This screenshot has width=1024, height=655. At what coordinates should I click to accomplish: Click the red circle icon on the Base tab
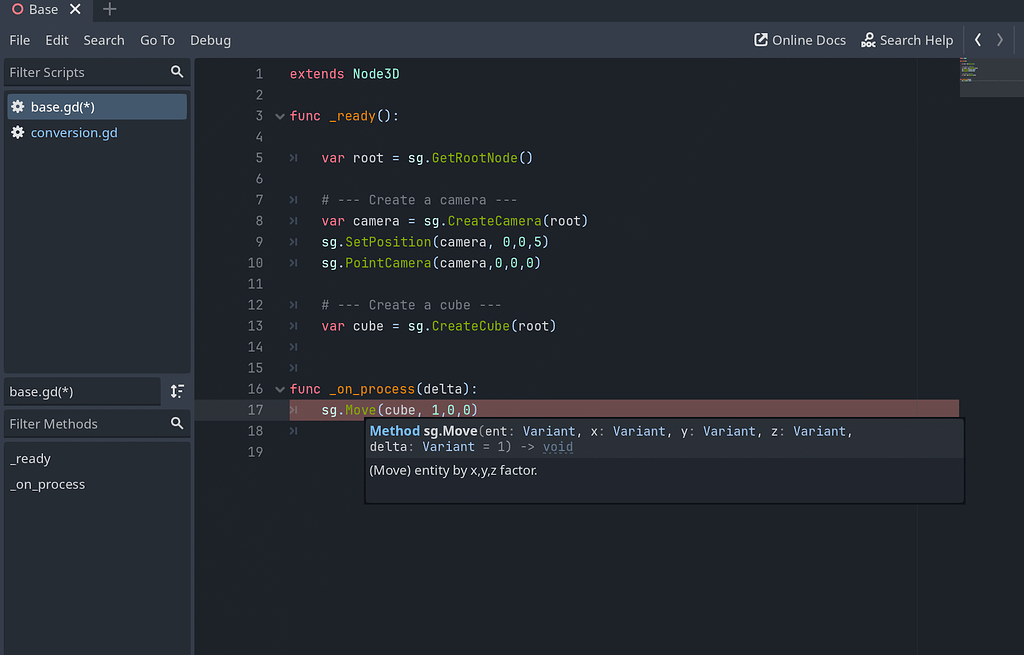coord(18,9)
